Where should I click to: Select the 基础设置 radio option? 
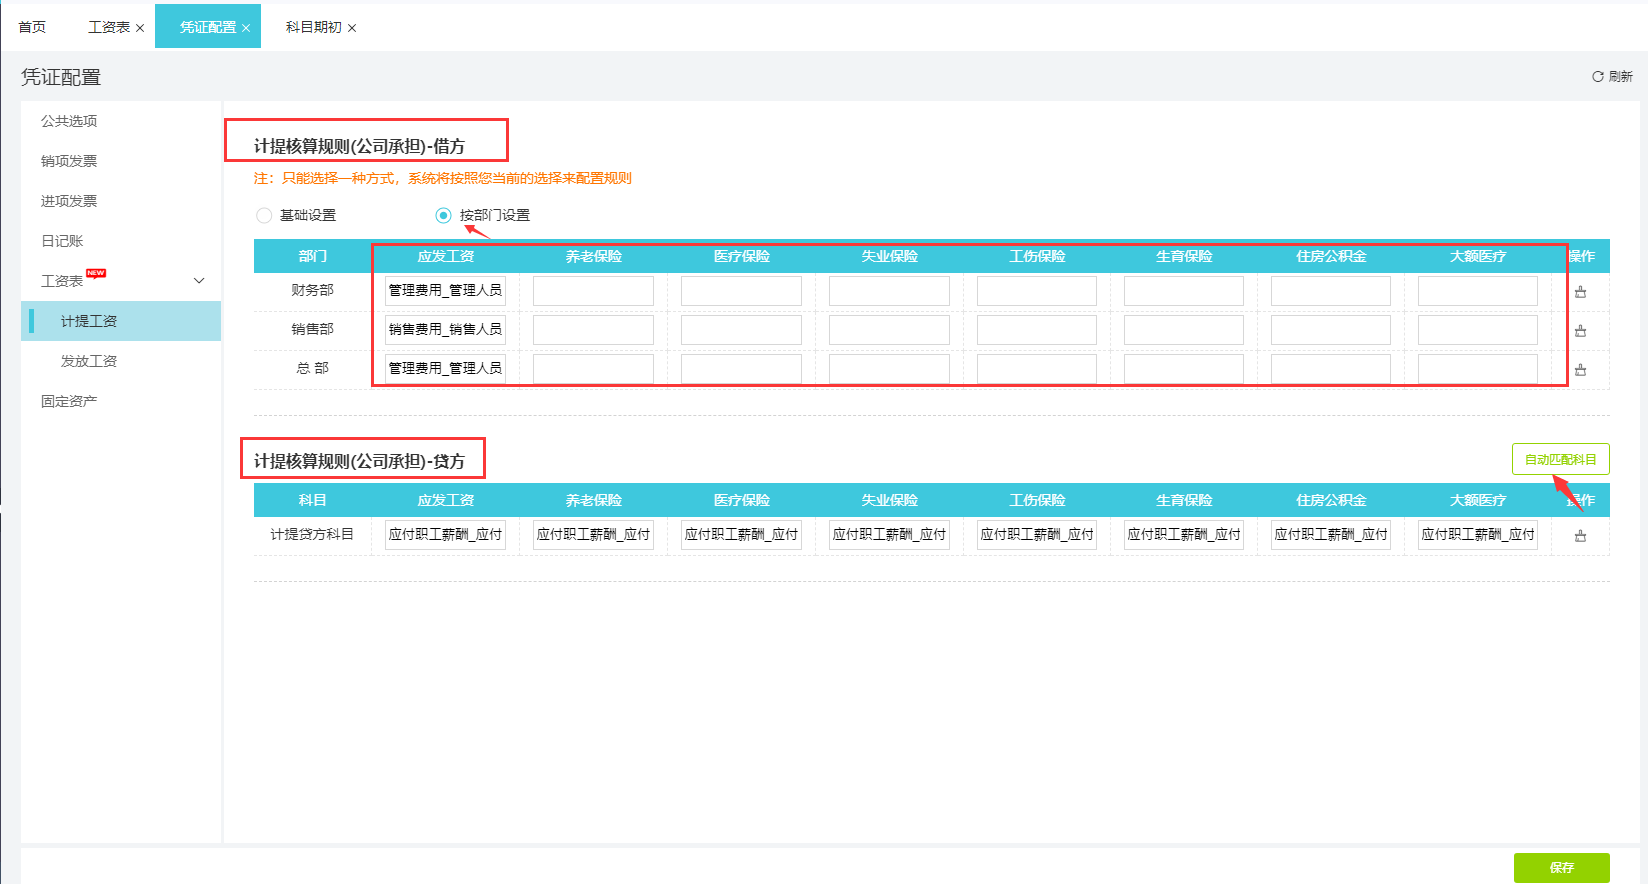click(x=264, y=215)
